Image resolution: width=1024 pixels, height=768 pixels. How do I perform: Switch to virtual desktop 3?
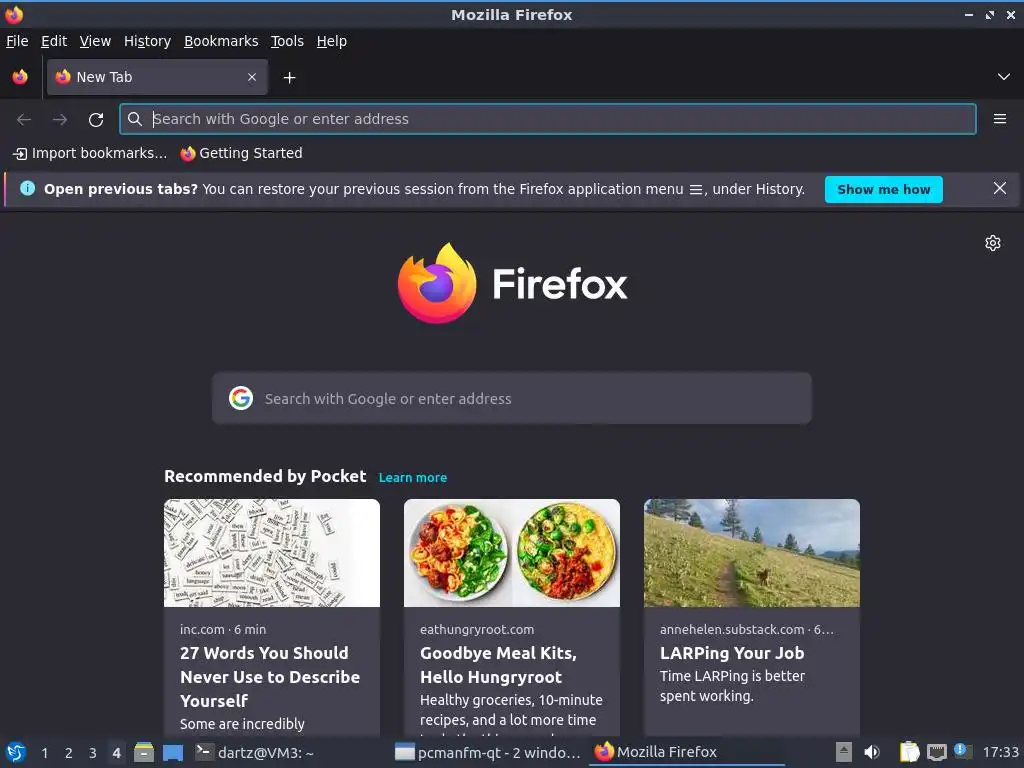tap(93, 753)
